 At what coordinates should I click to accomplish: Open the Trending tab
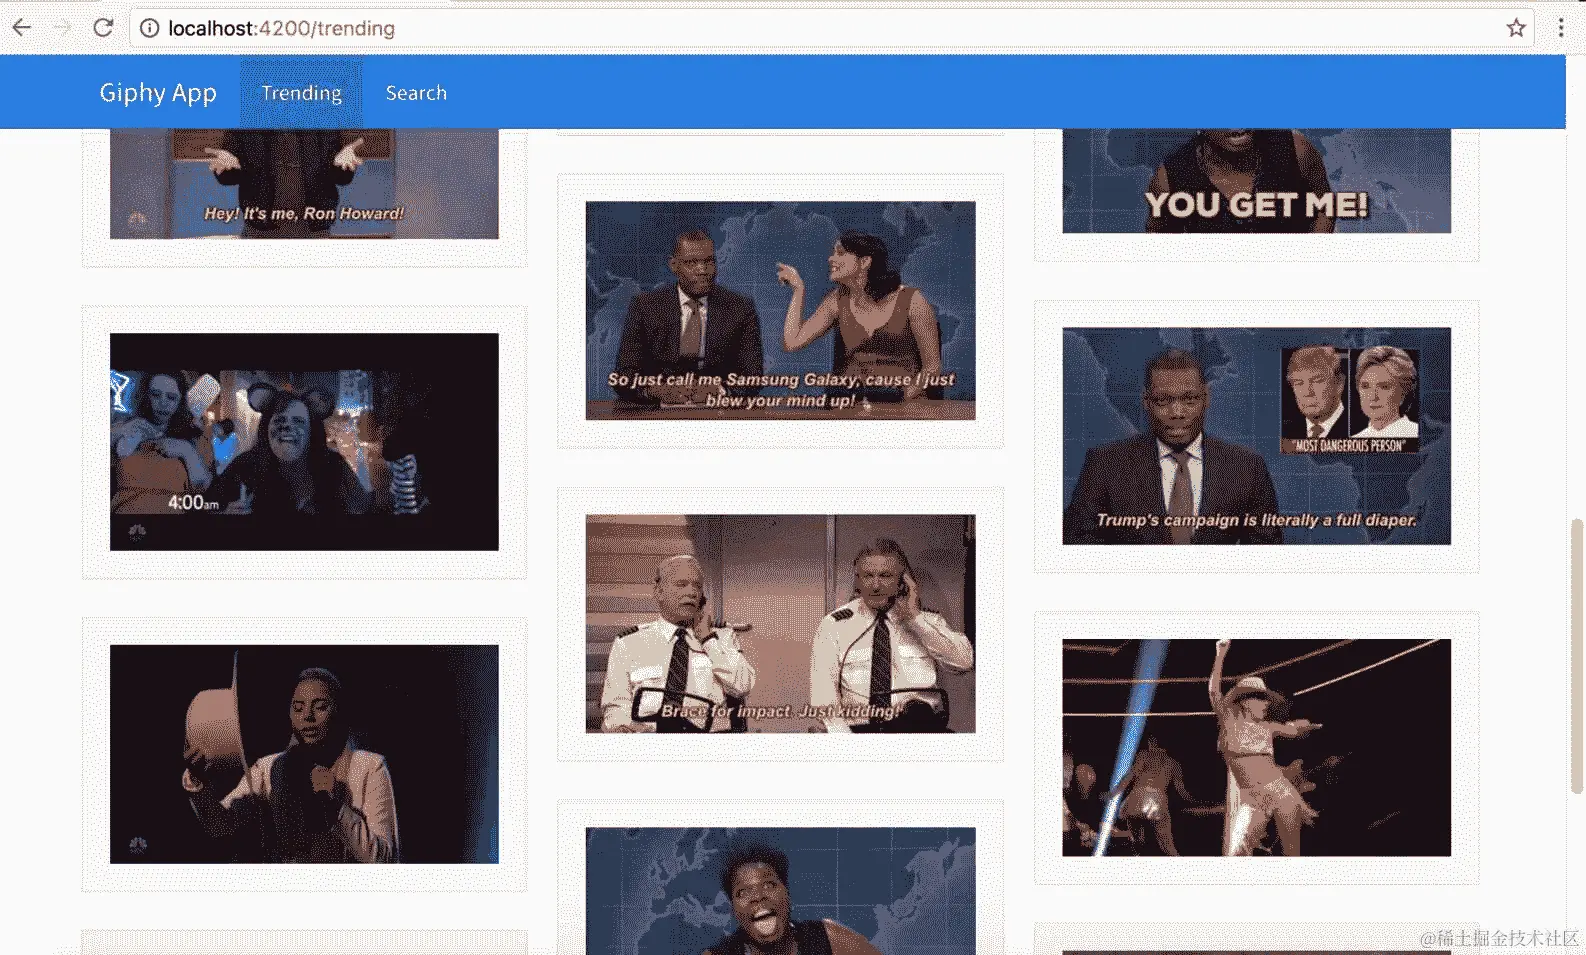(x=301, y=93)
